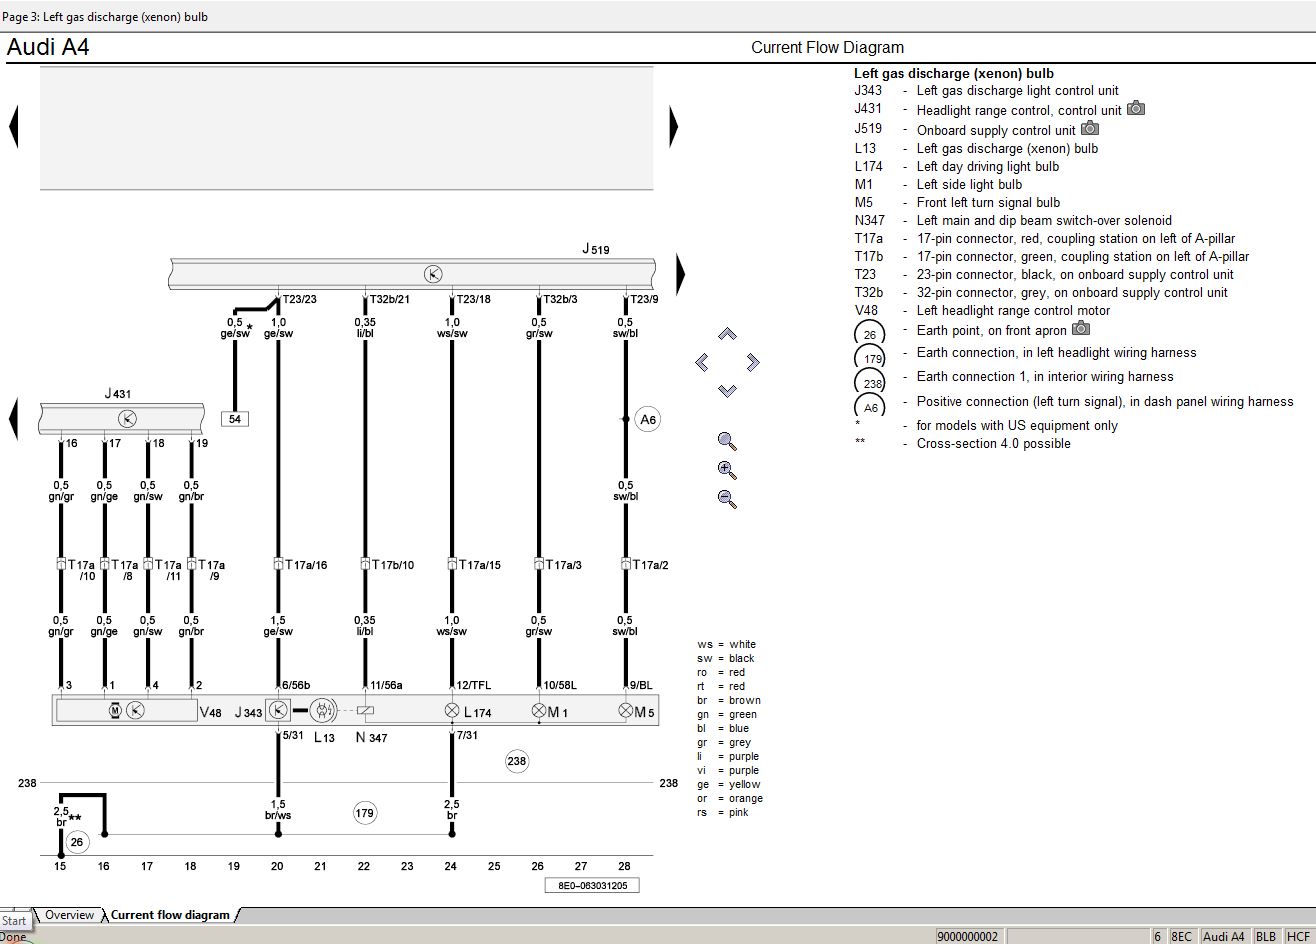Switch to the Overview tab
Image resolution: width=1316 pixels, height=944 pixels.
coord(69,915)
